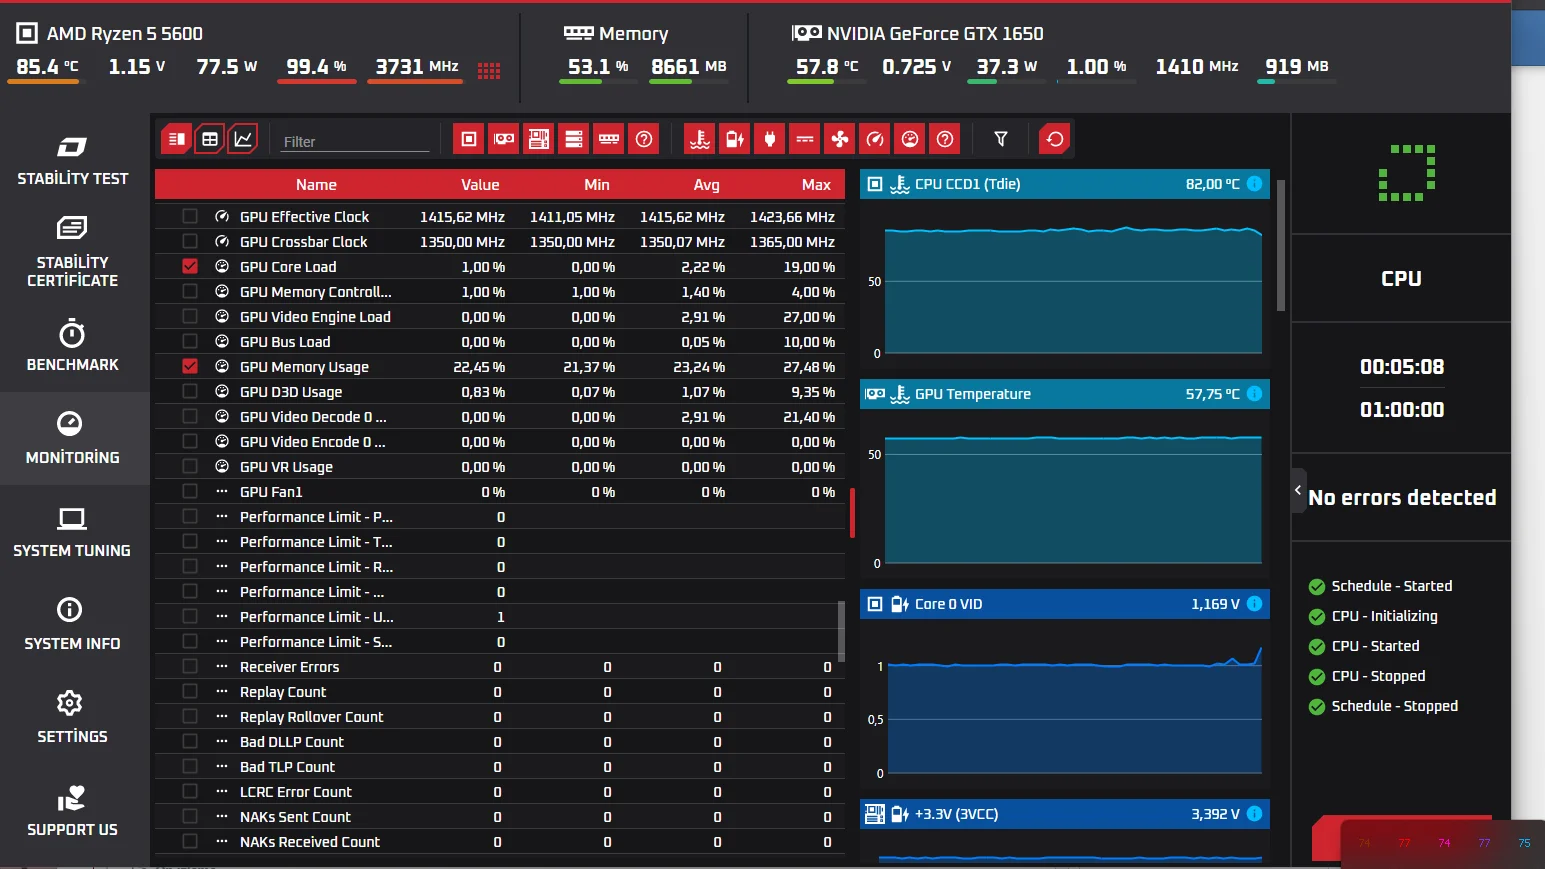1545x869 pixels.
Task: Toggle motherboard sensors filter icon
Action: click(539, 139)
